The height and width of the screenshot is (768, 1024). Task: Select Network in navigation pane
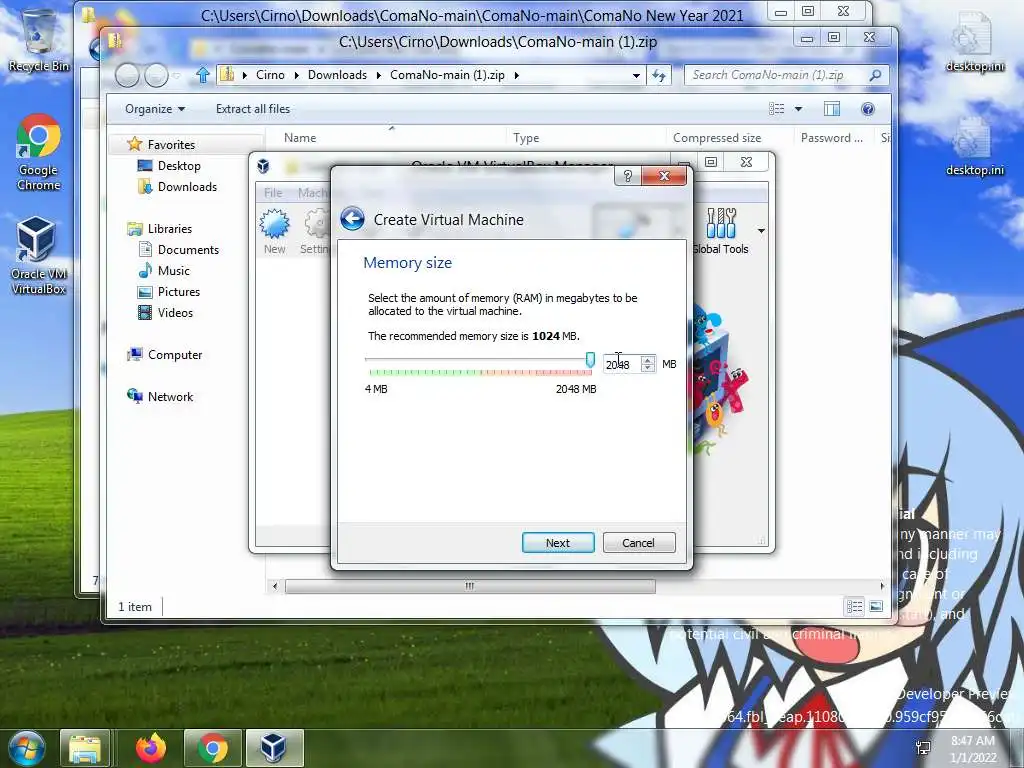[170, 396]
